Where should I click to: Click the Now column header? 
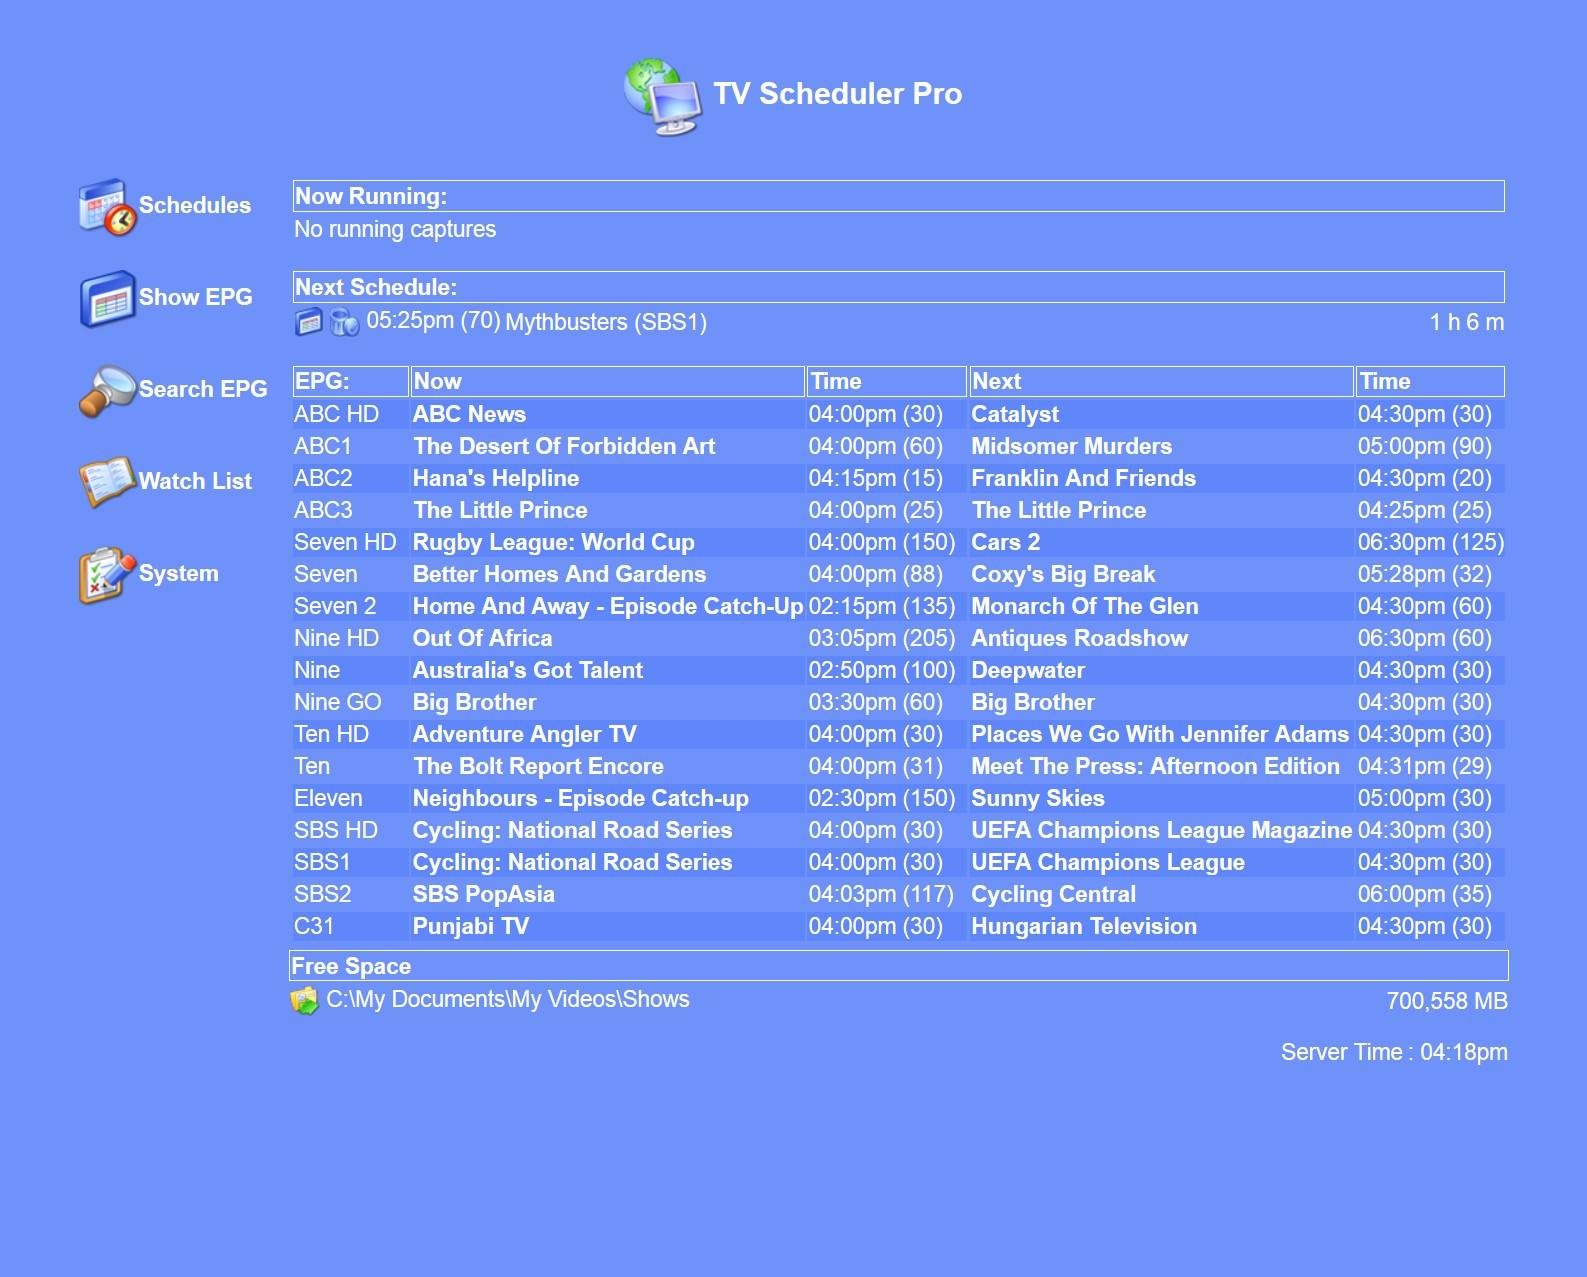(607, 381)
